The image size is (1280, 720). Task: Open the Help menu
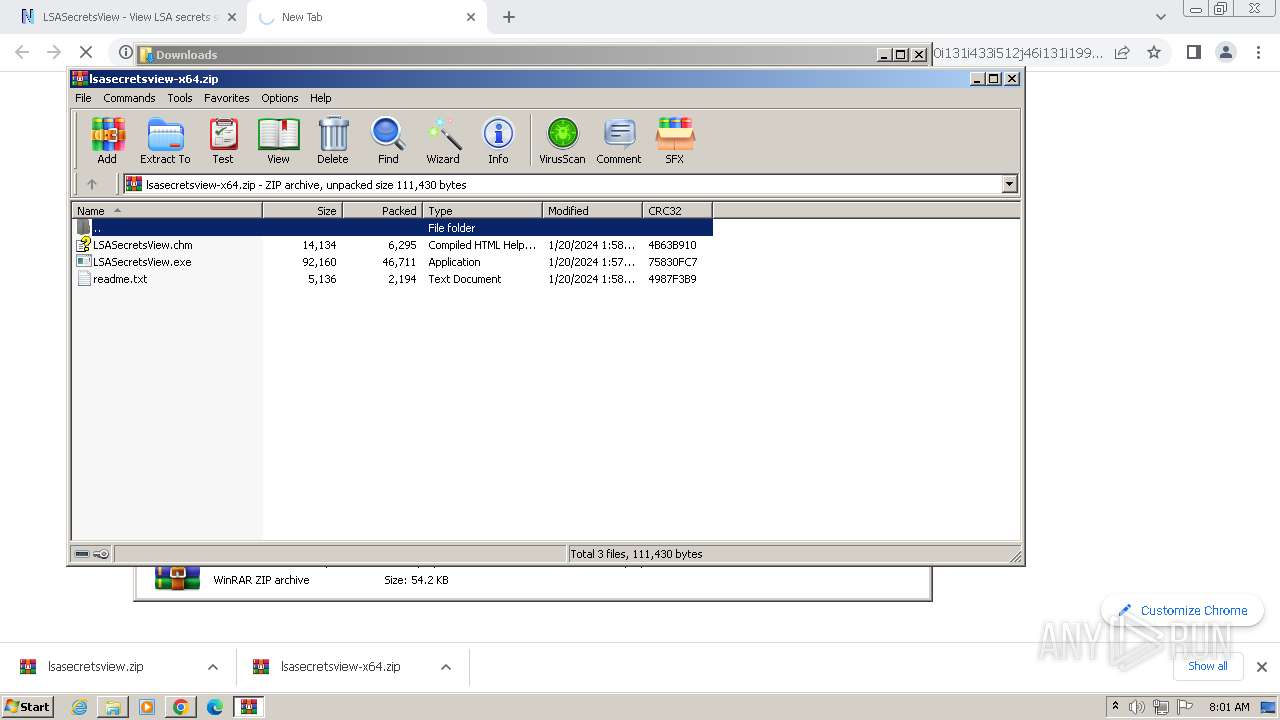click(x=320, y=98)
